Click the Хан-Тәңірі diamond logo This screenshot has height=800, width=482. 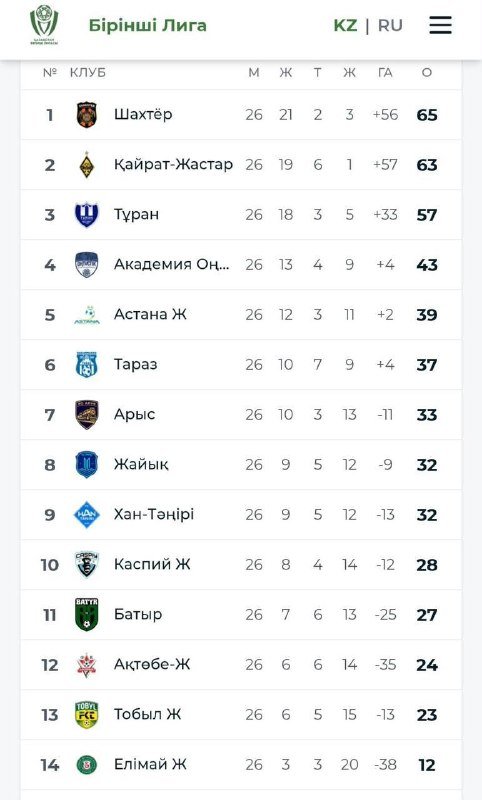click(x=87, y=515)
